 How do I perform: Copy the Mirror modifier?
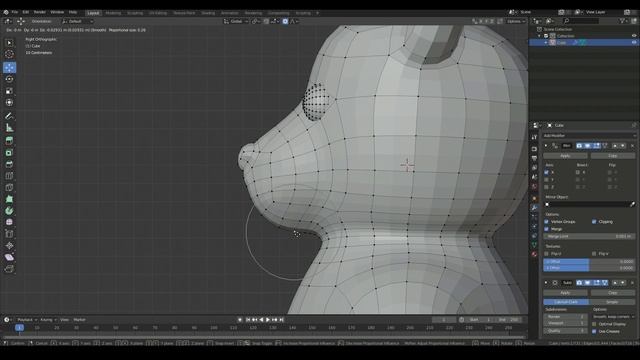pyautogui.click(x=613, y=156)
